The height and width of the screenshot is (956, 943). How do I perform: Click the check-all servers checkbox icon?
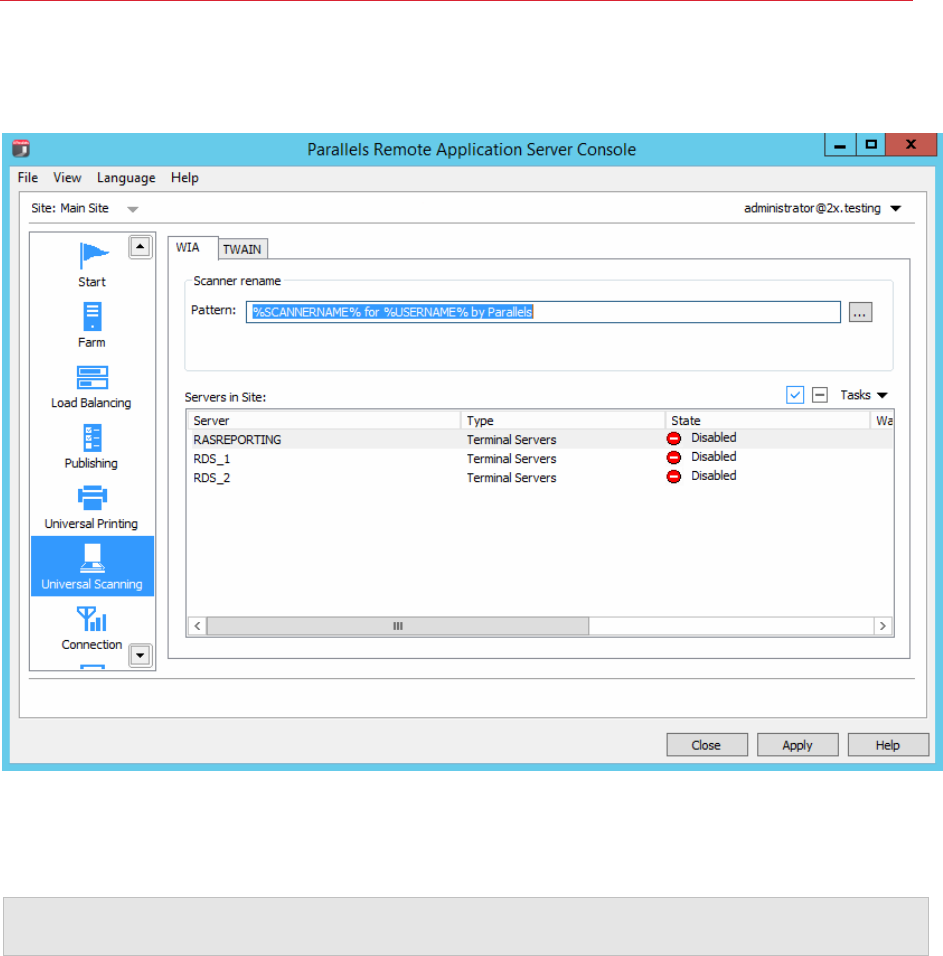[795, 394]
